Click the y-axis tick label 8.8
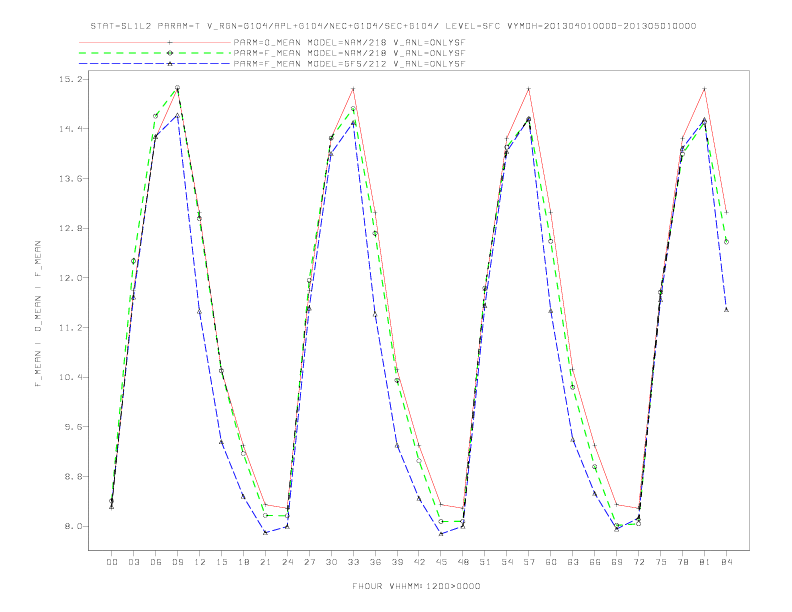This screenshot has width=792, height=612. click(71, 477)
